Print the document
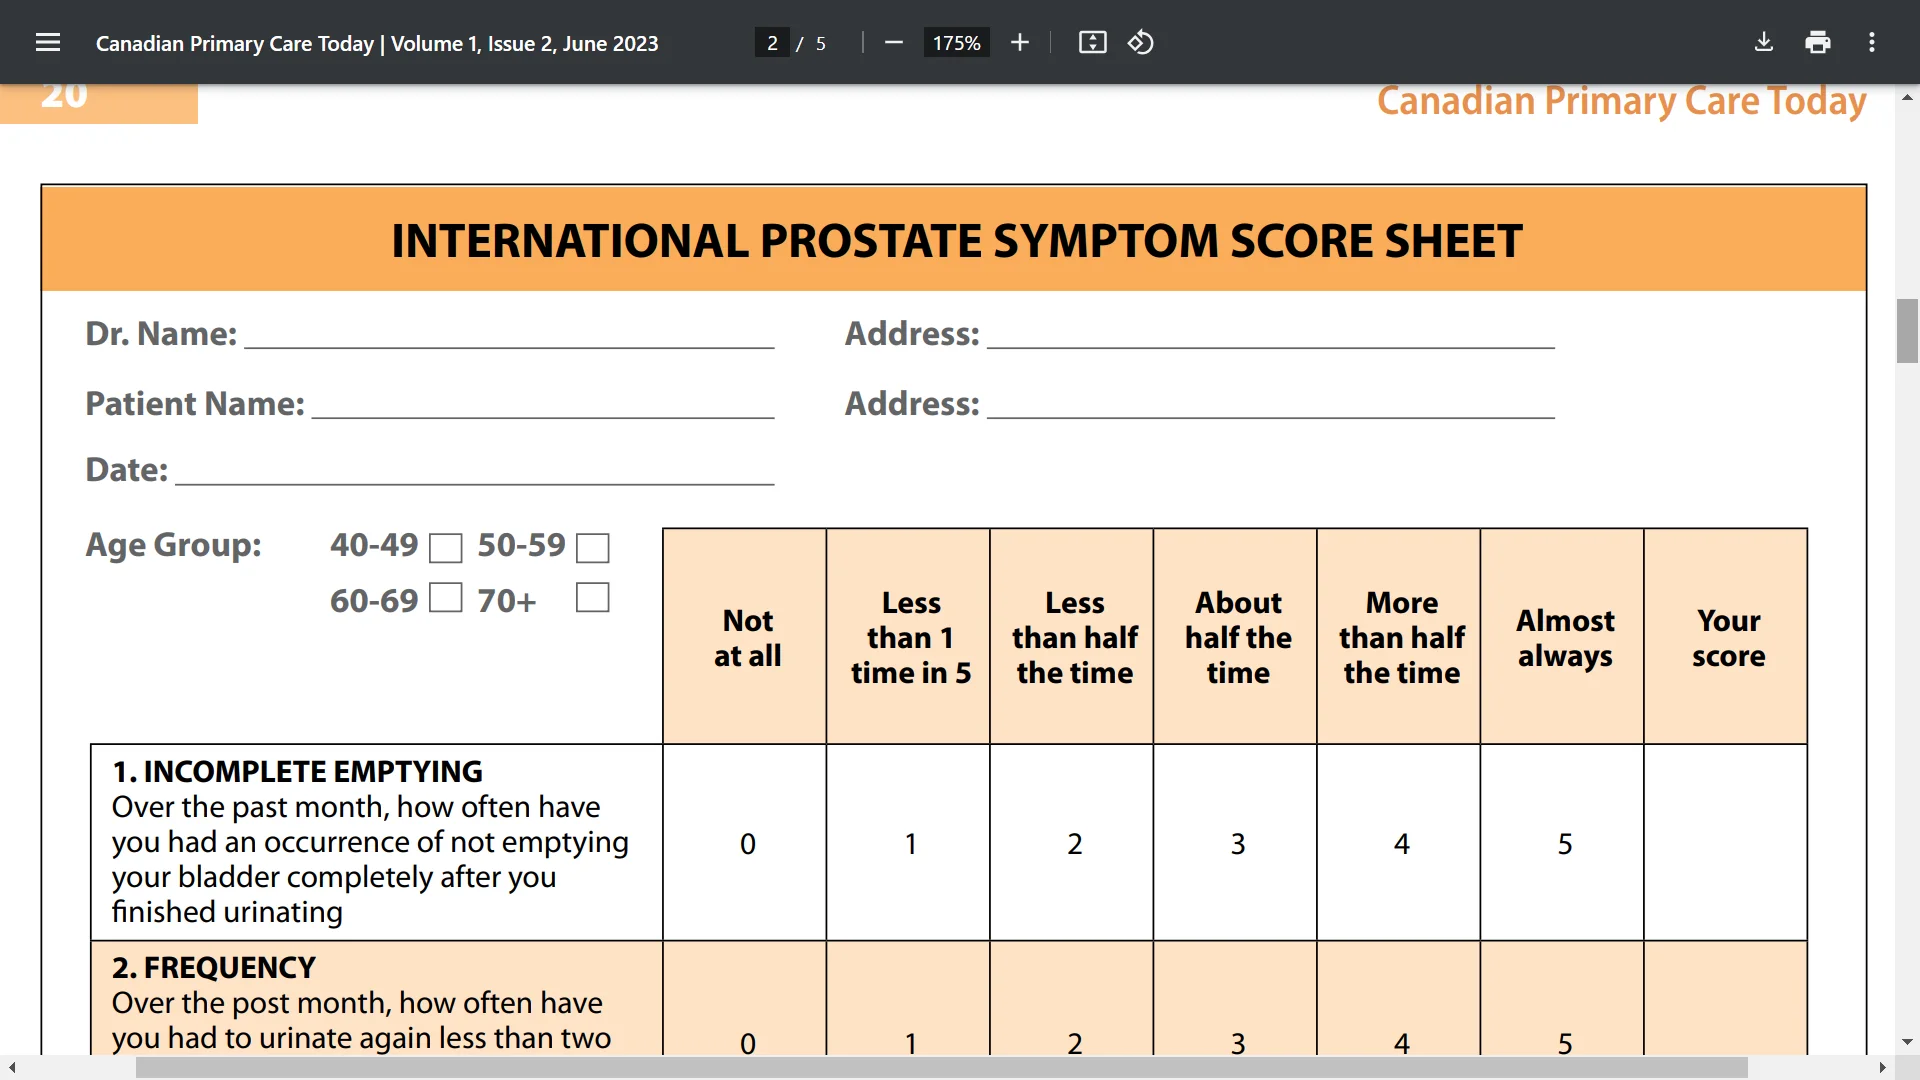Screen dimensions: 1920x1080 [1818, 43]
